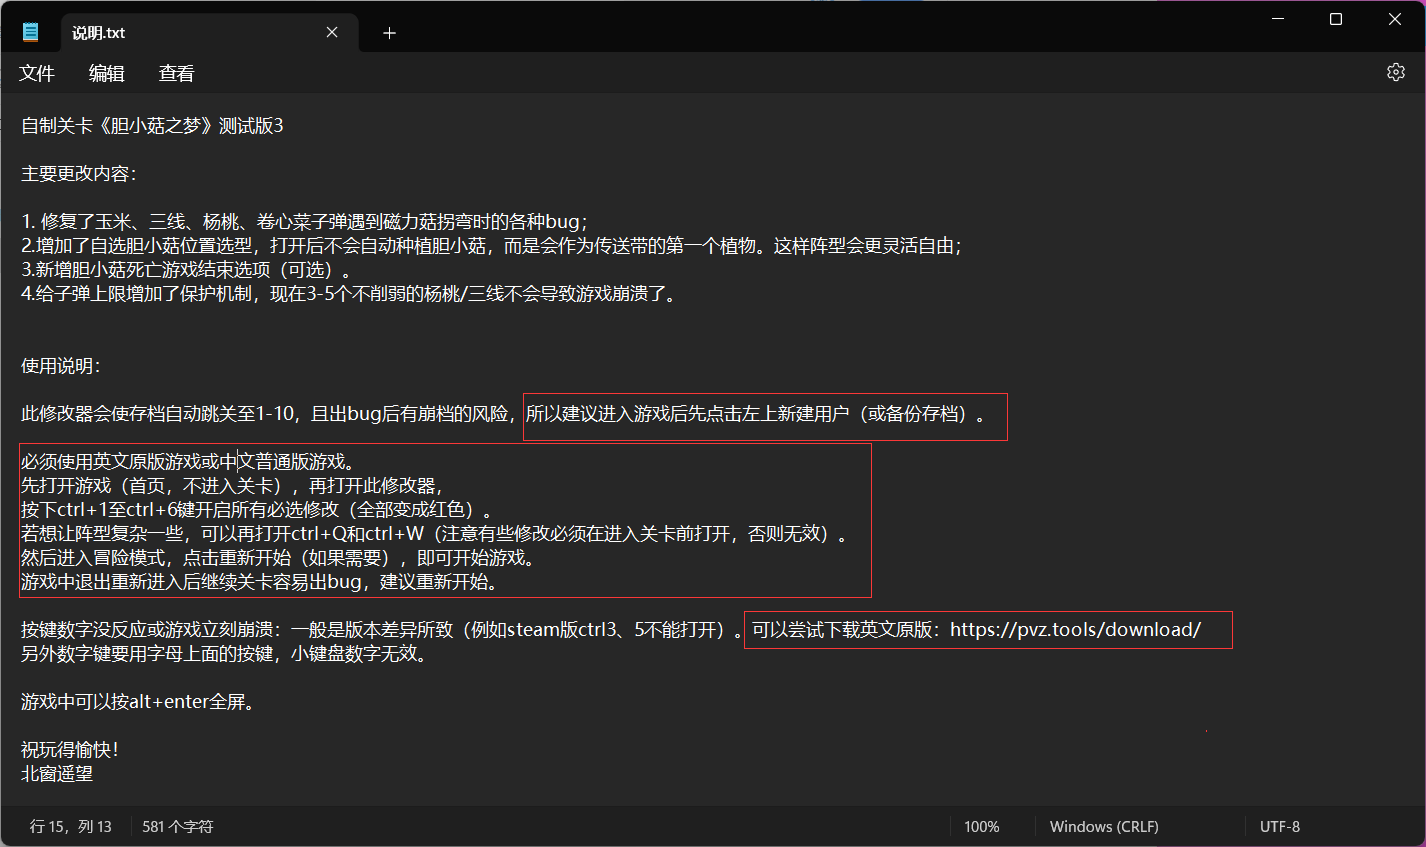1426x847 pixels.
Task: Click the line starting 若想让阵型复杂一些
Action: pyautogui.click(x=435, y=534)
